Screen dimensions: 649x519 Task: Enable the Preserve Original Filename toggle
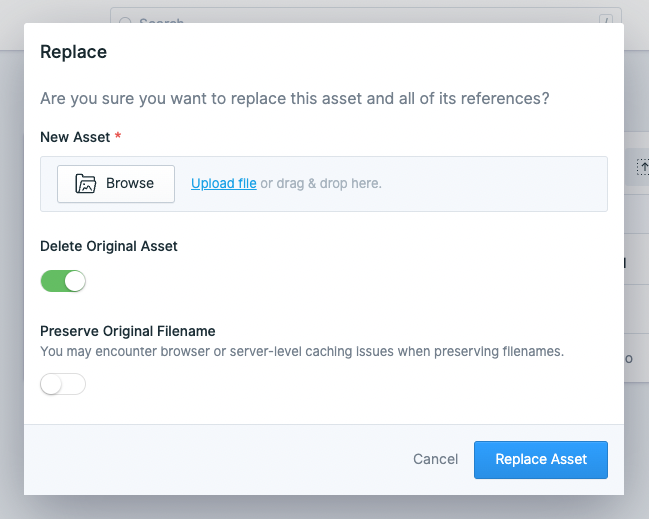(63, 384)
